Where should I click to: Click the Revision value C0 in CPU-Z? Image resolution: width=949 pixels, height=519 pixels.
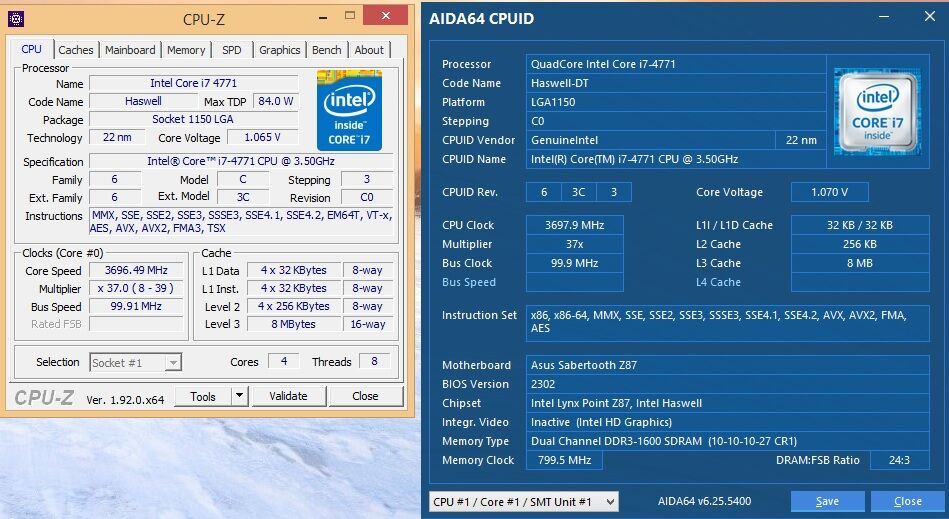click(x=367, y=197)
